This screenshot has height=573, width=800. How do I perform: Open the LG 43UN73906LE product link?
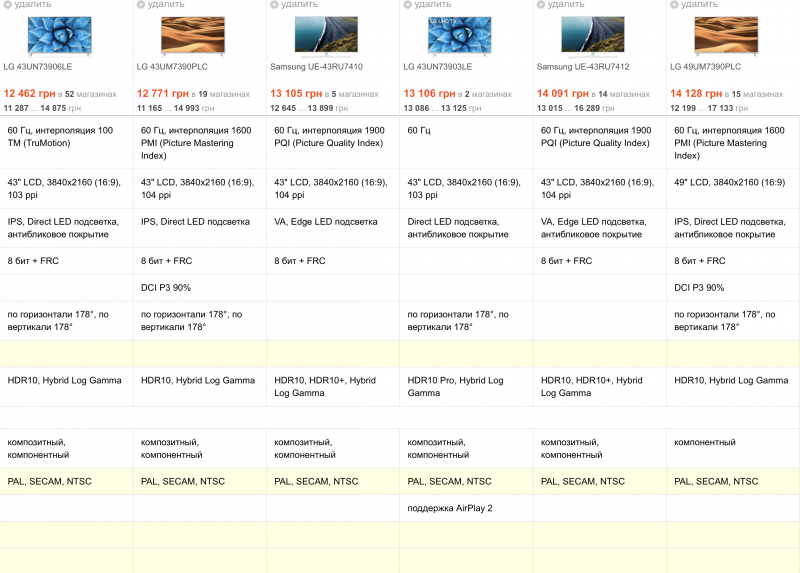point(38,67)
